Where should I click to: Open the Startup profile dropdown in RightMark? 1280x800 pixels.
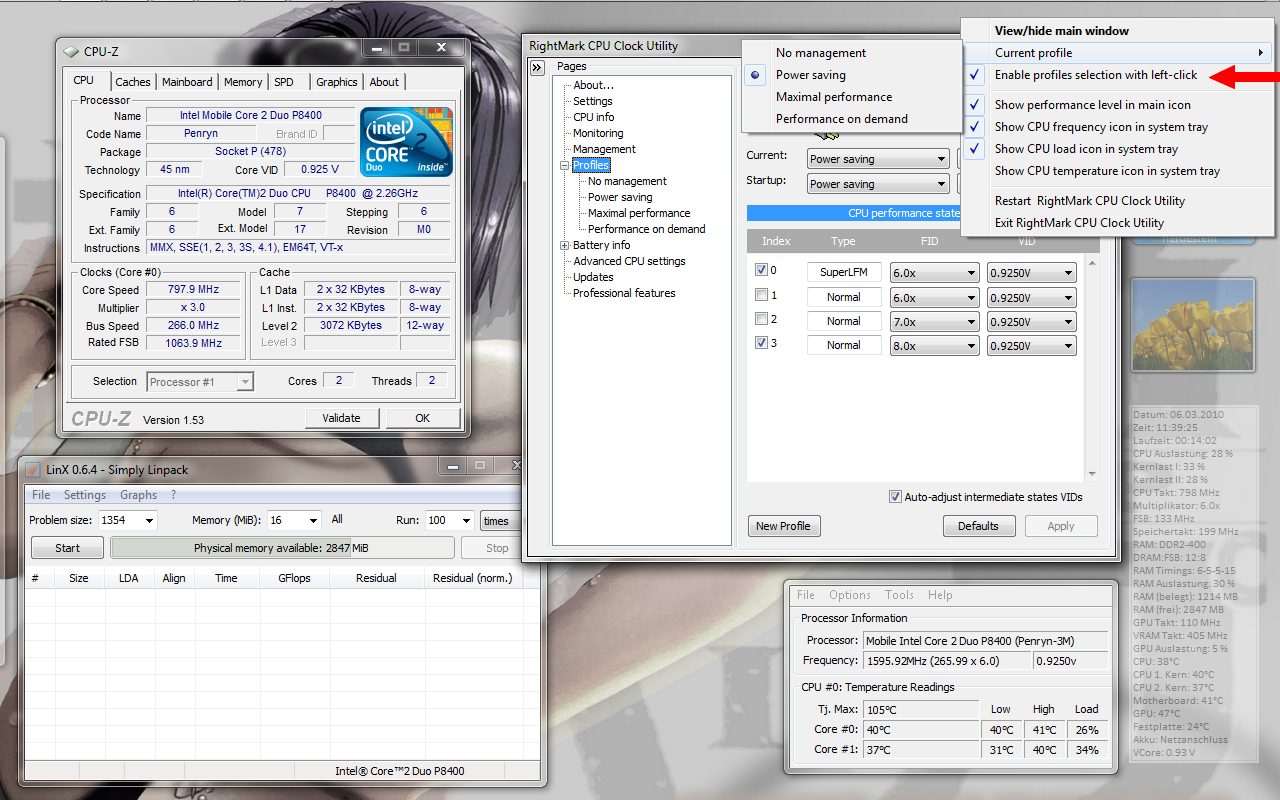[878, 184]
